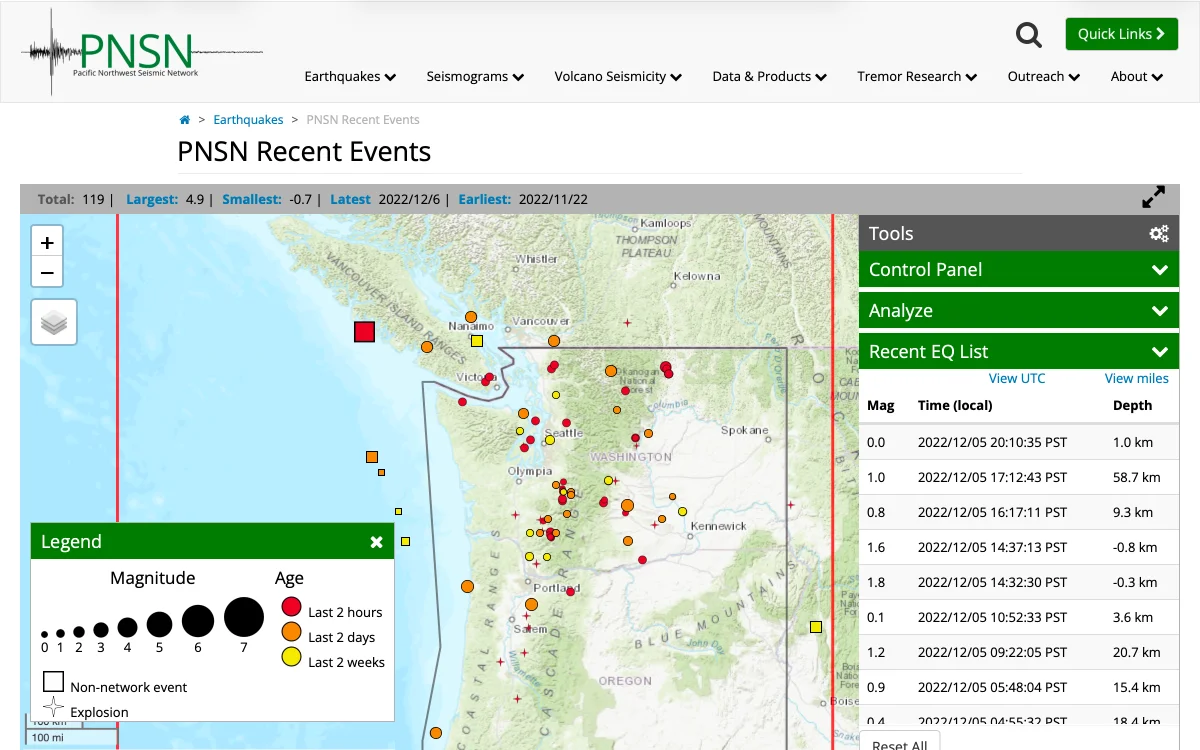The image size is (1200, 750).
Task: Switch depth to View miles
Action: pos(1136,379)
